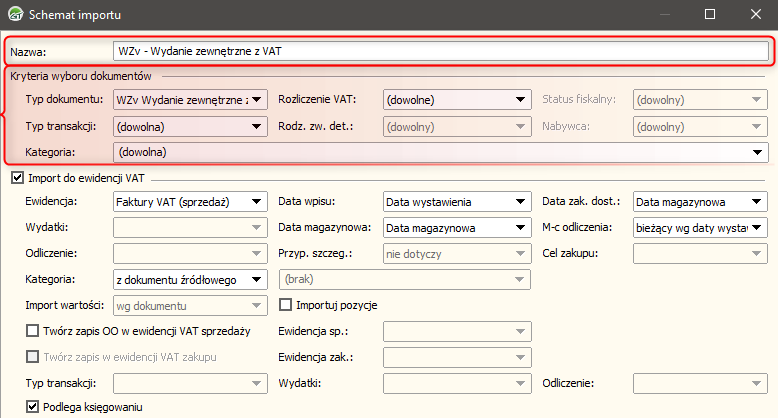Click the Schemat importu window app icon

(x=14, y=15)
